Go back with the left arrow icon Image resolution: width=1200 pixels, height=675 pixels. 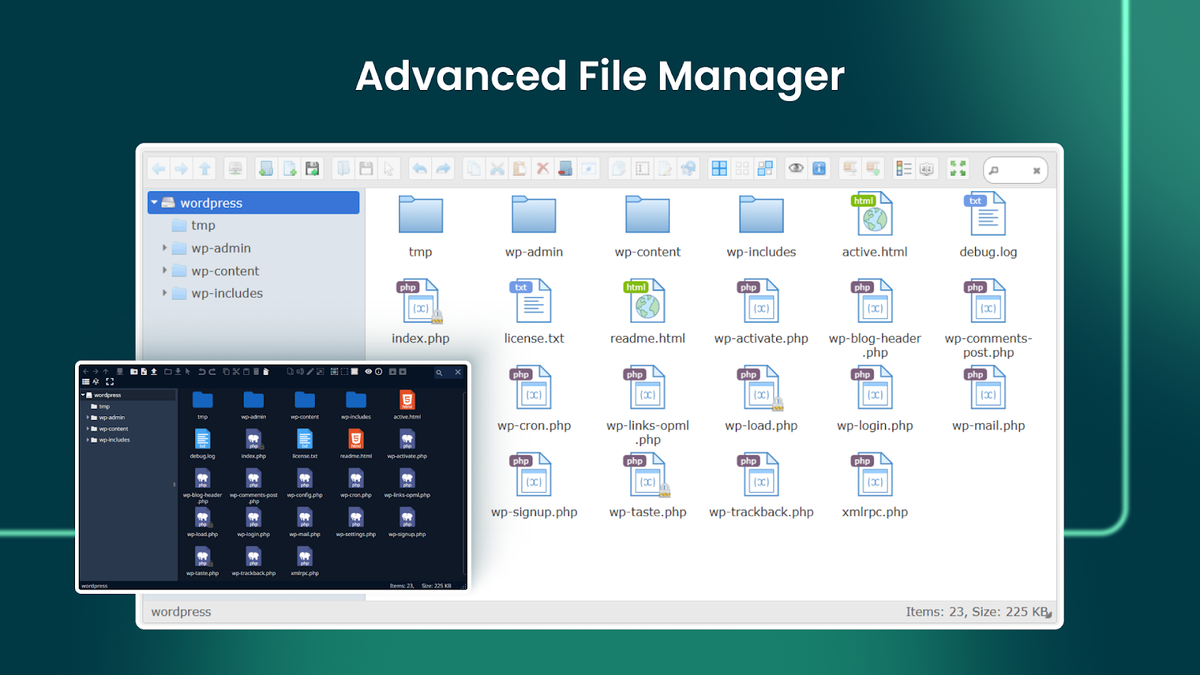158,168
